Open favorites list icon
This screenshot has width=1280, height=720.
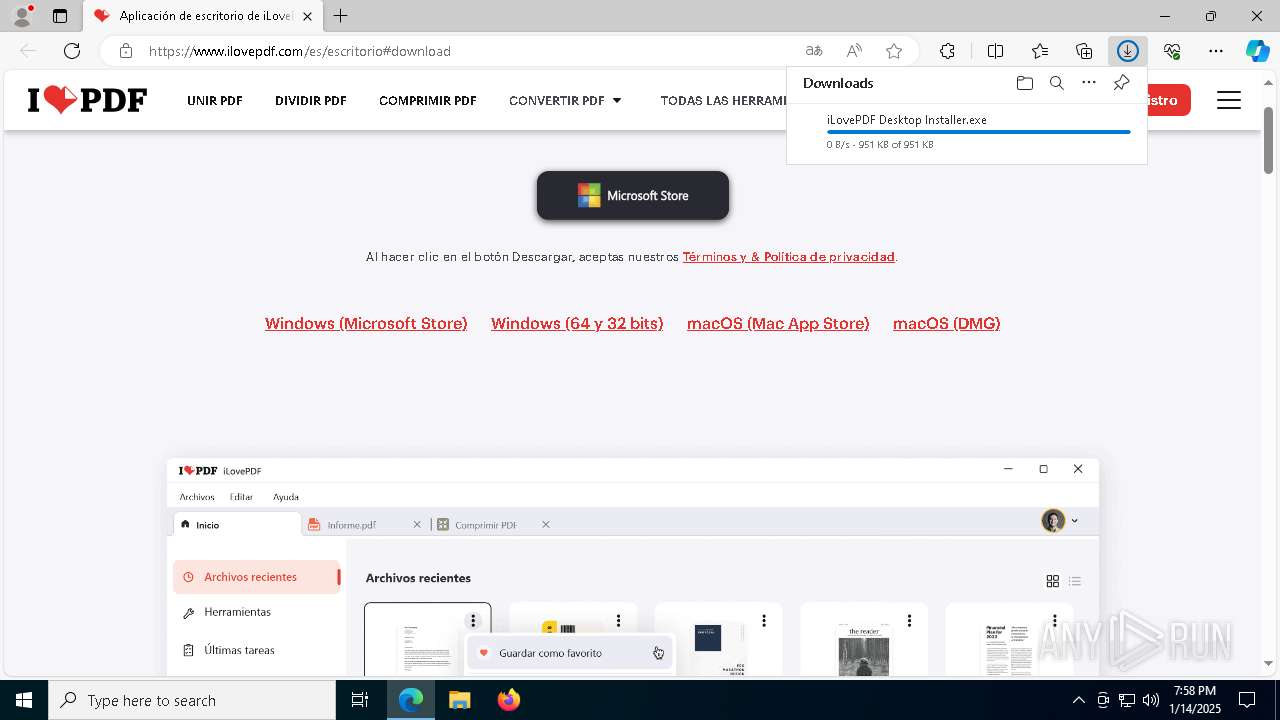(x=1040, y=51)
